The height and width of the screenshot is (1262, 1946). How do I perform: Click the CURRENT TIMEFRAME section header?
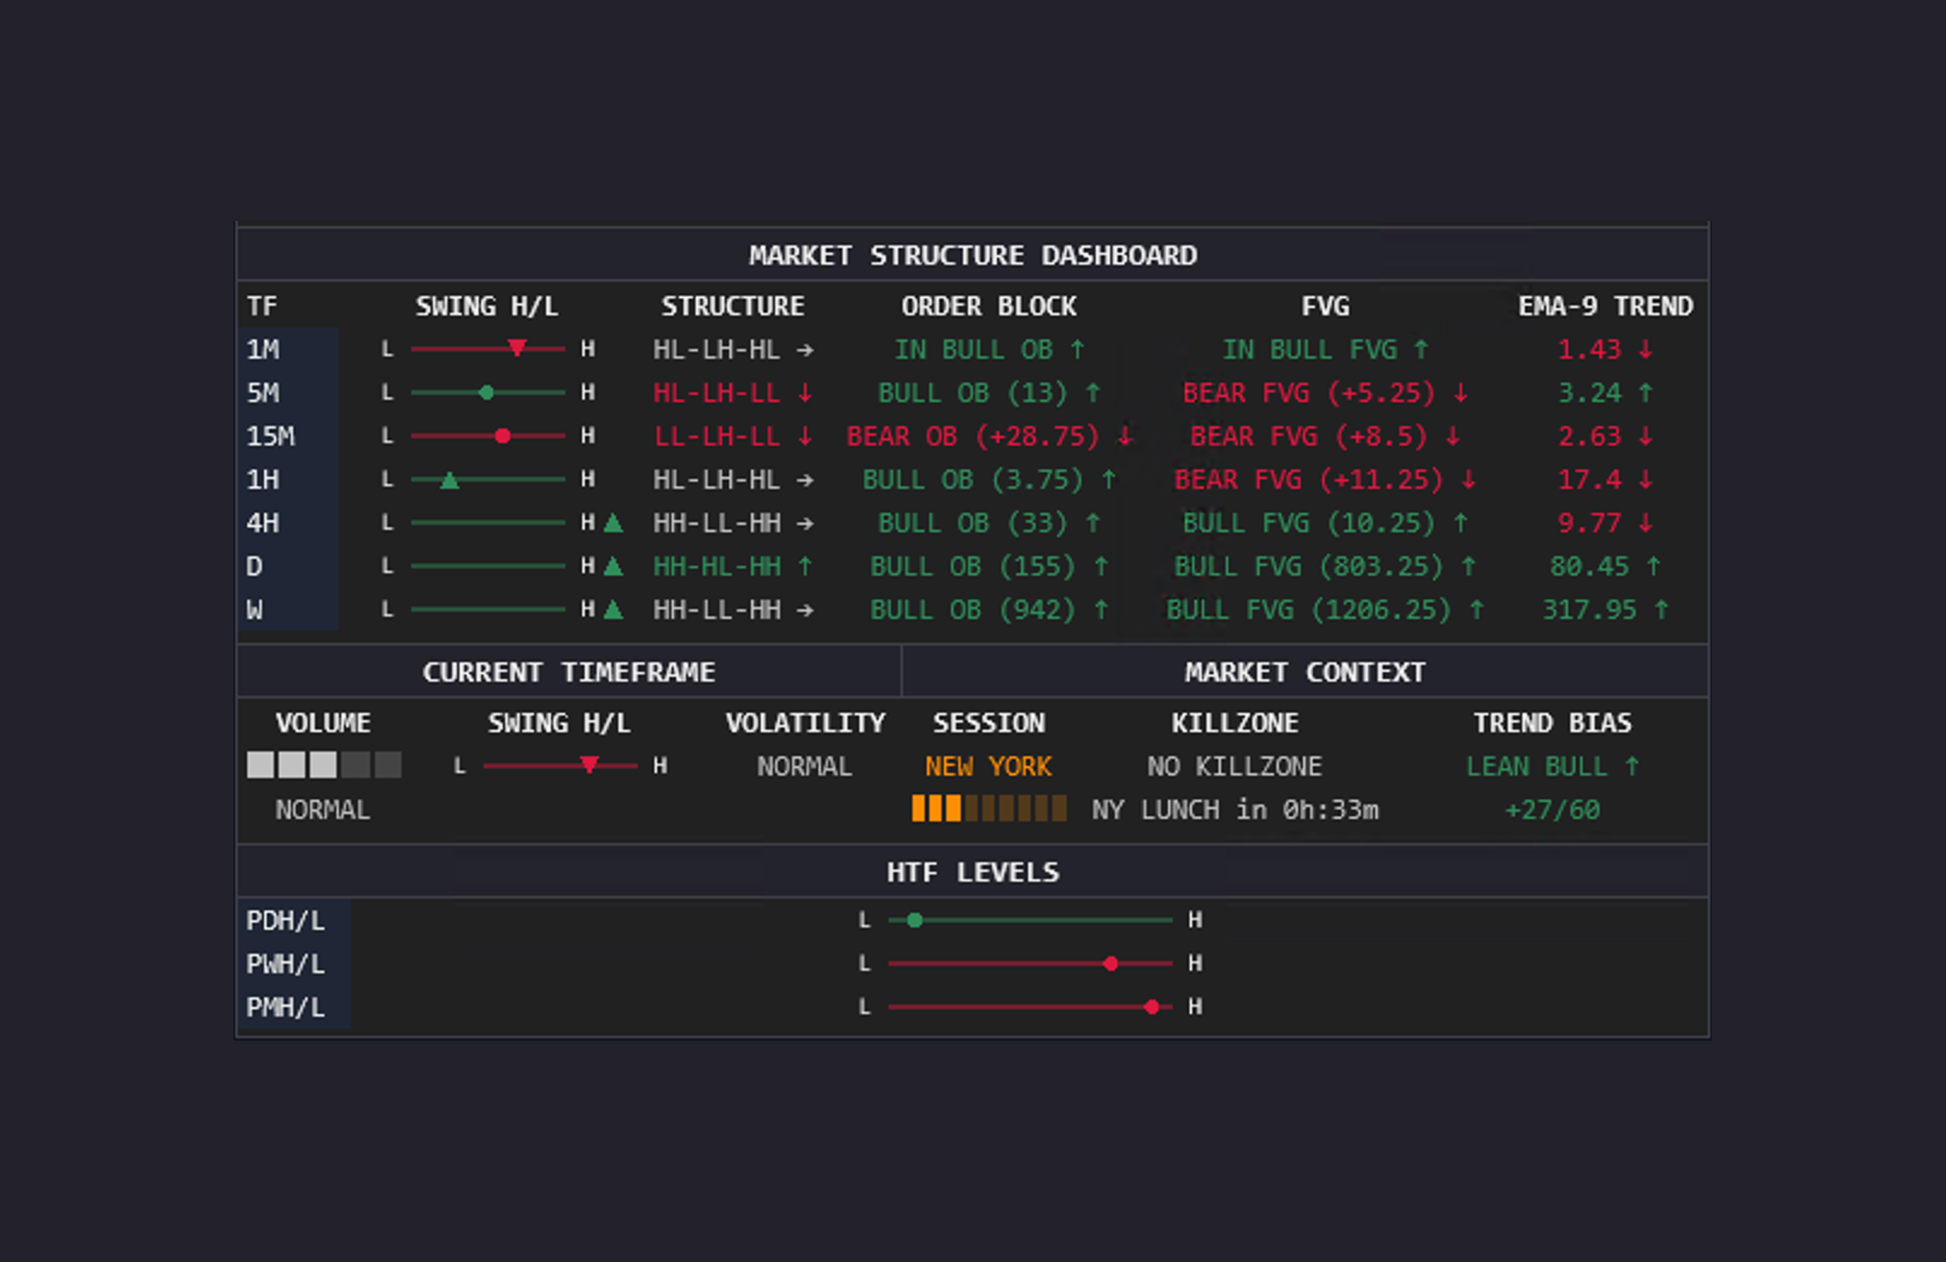click(569, 672)
